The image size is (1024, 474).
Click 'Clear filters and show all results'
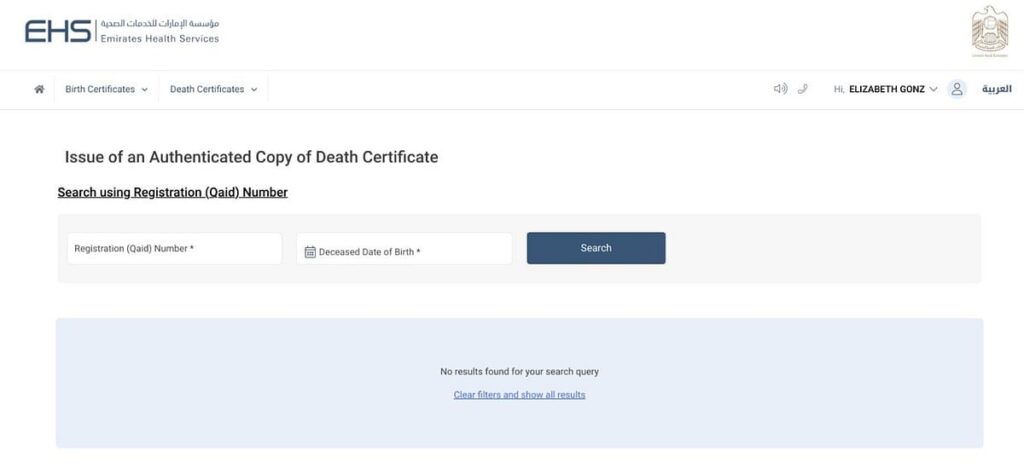519,395
